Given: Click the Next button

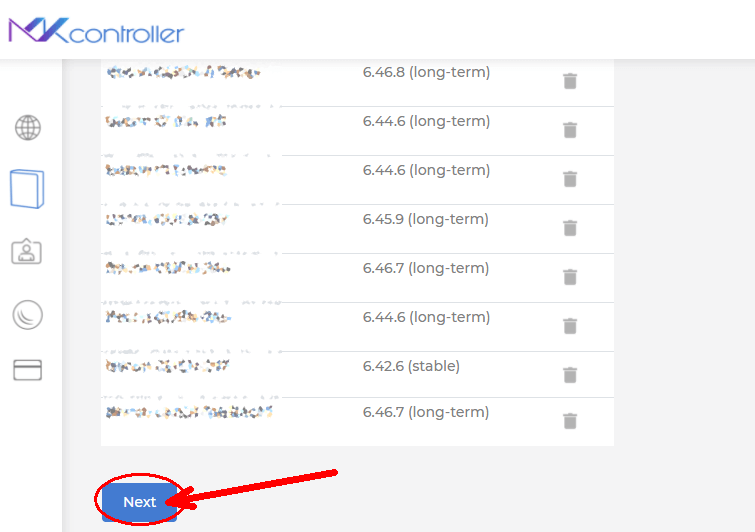Looking at the screenshot, I should point(140,502).
